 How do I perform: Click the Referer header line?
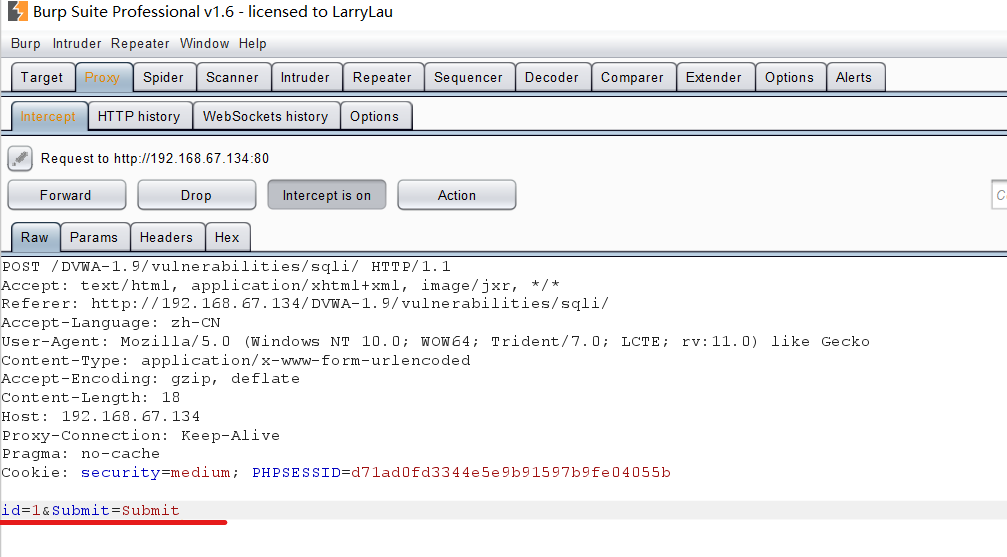(305, 303)
